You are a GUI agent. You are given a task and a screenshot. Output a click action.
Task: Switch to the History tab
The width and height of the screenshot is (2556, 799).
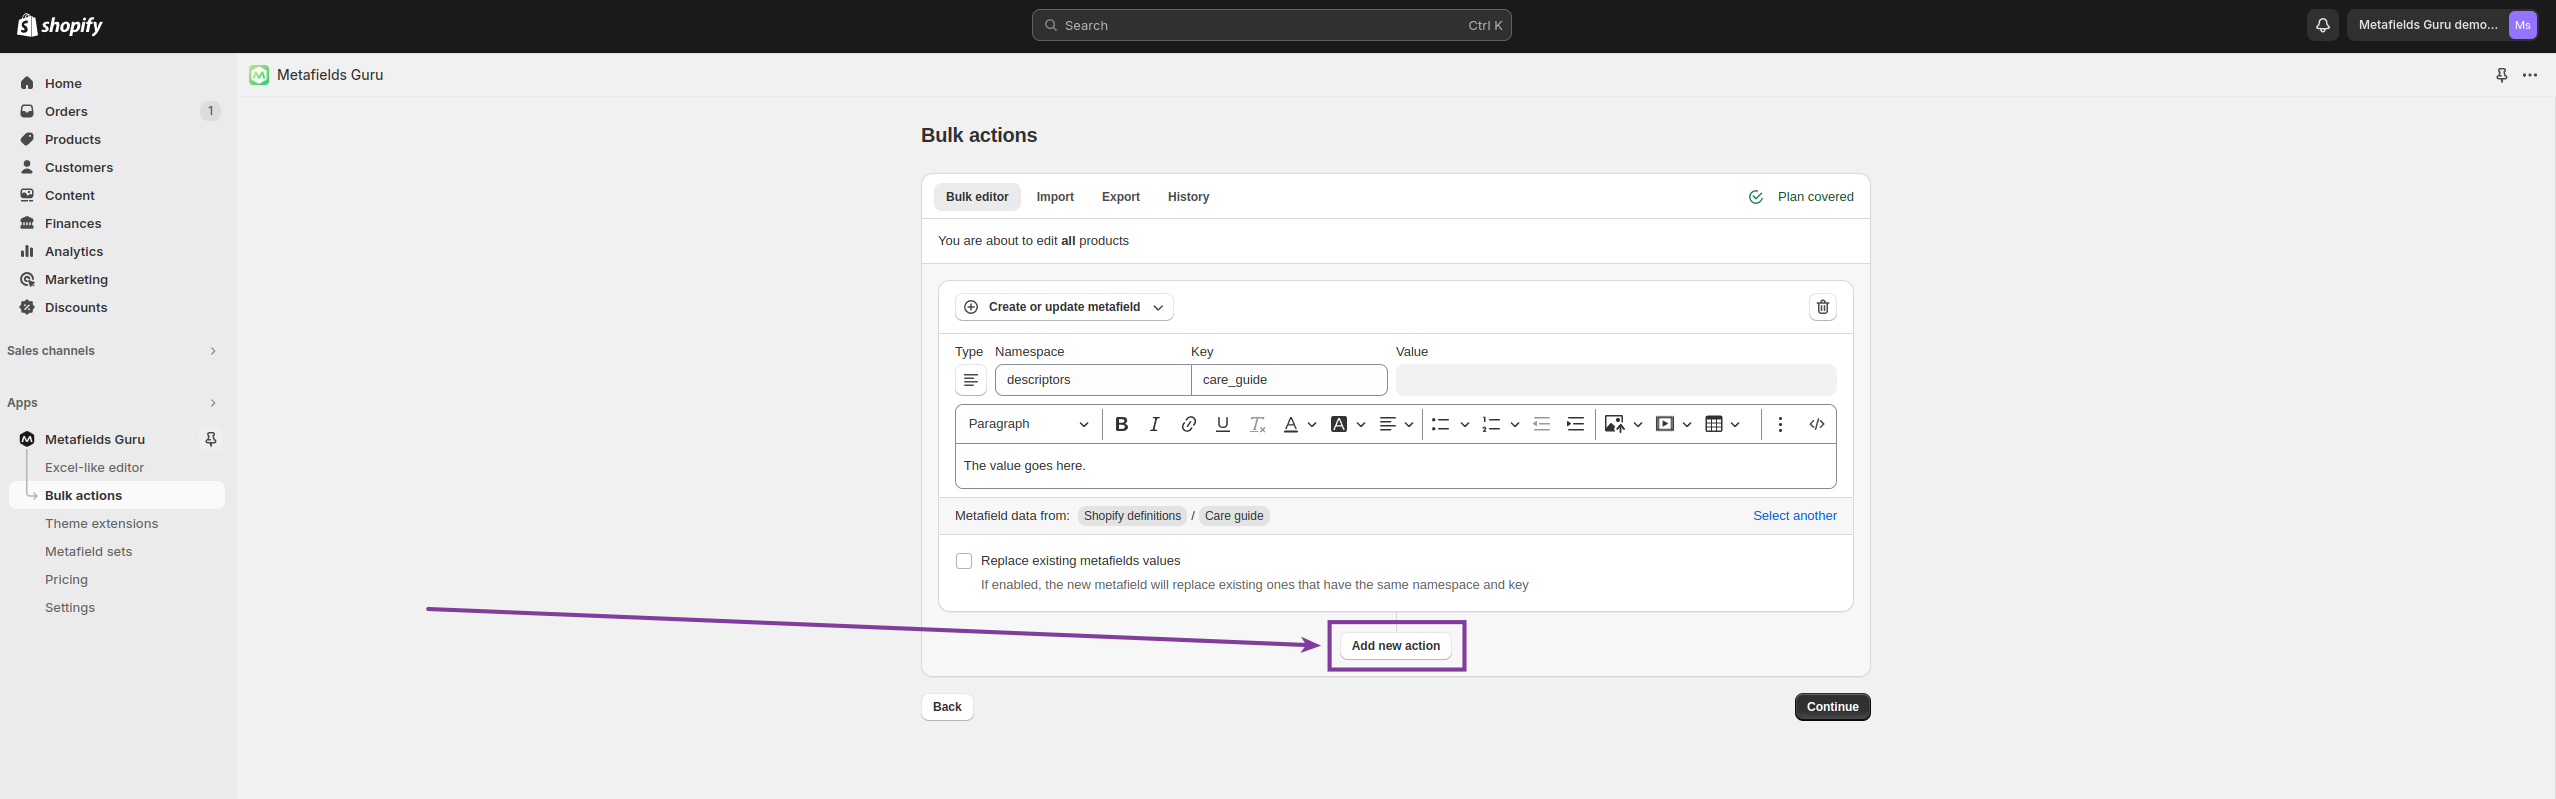1188,197
